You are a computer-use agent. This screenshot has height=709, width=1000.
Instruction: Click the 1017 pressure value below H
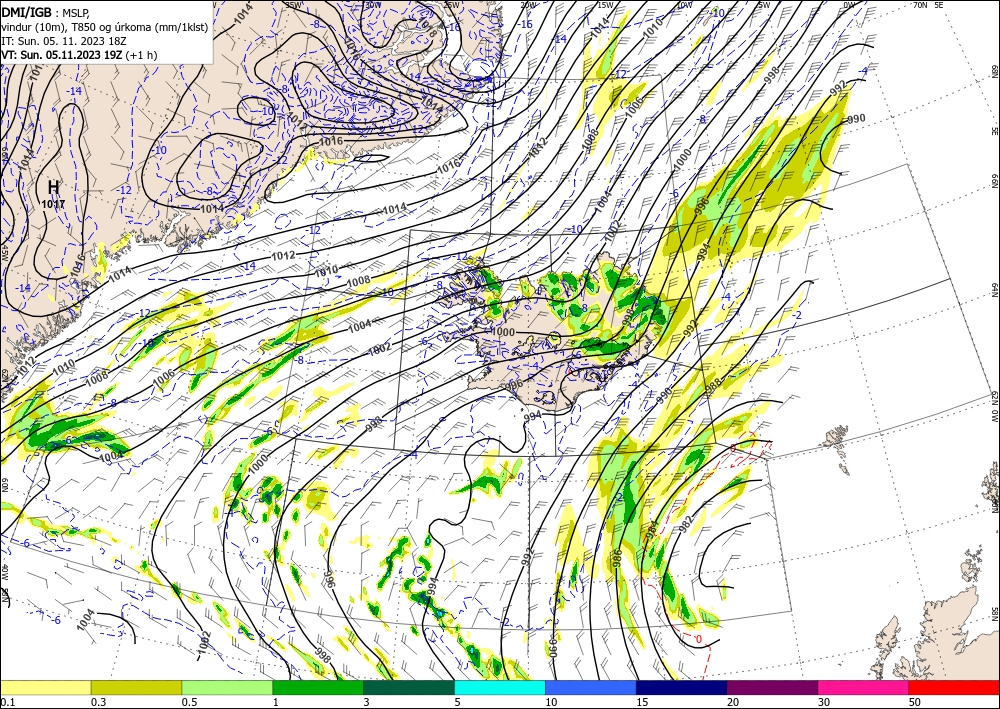[54, 204]
